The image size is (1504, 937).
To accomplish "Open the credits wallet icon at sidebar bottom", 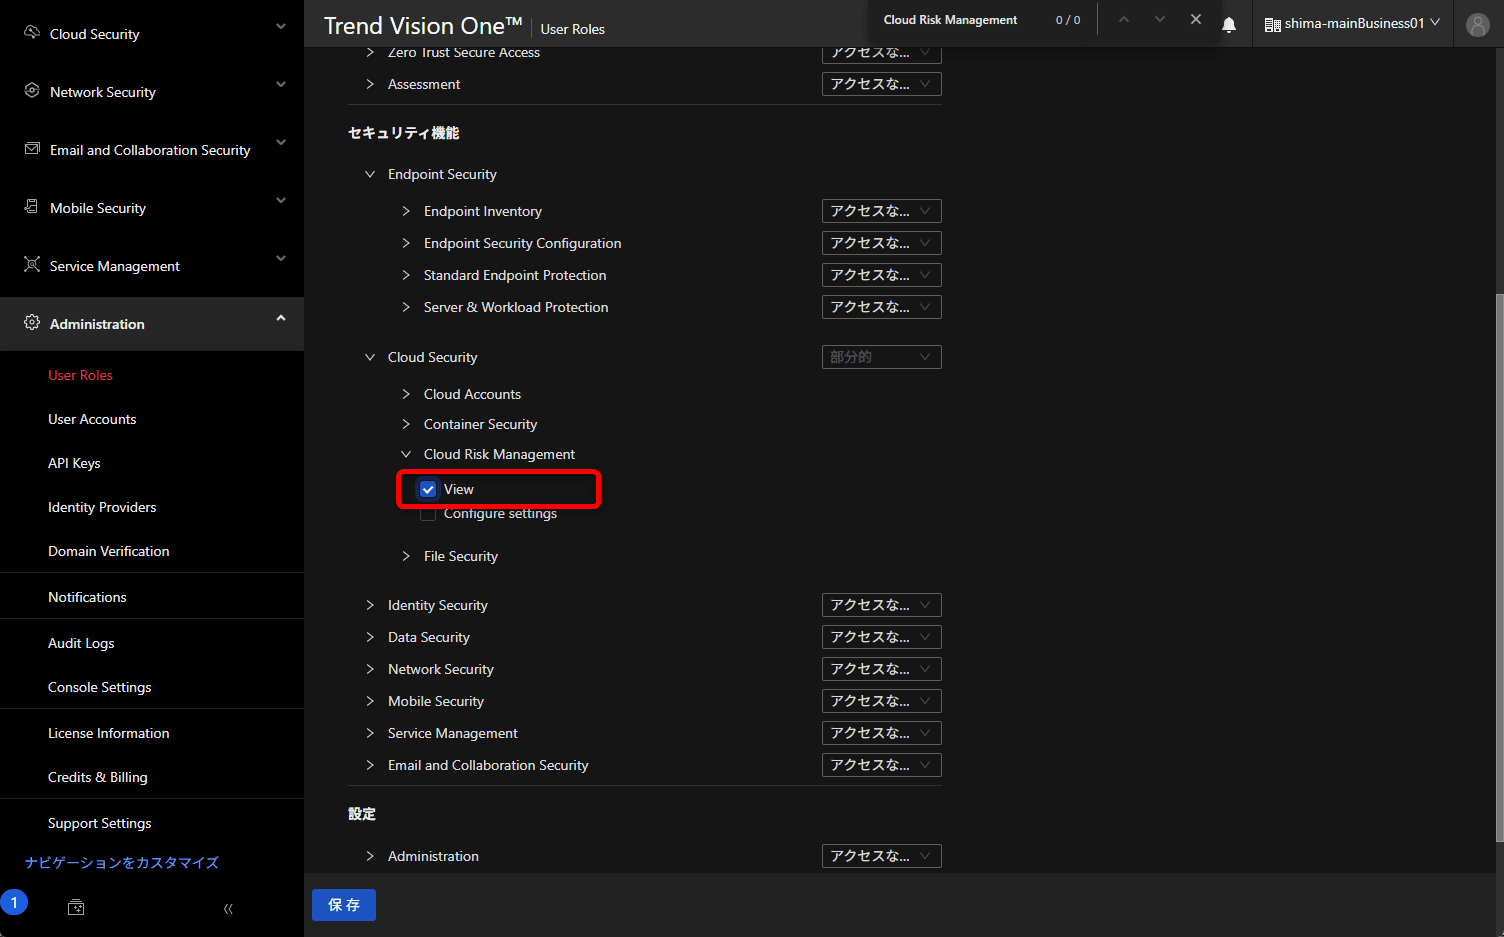I will pyautogui.click(x=76, y=907).
